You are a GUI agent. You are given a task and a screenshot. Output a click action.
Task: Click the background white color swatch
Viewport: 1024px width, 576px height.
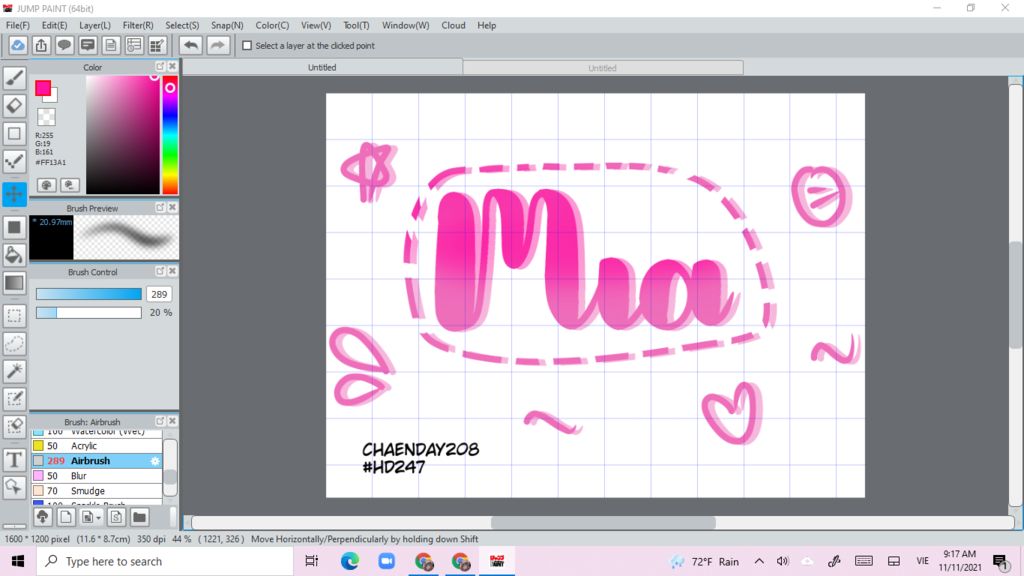pos(54,97)
